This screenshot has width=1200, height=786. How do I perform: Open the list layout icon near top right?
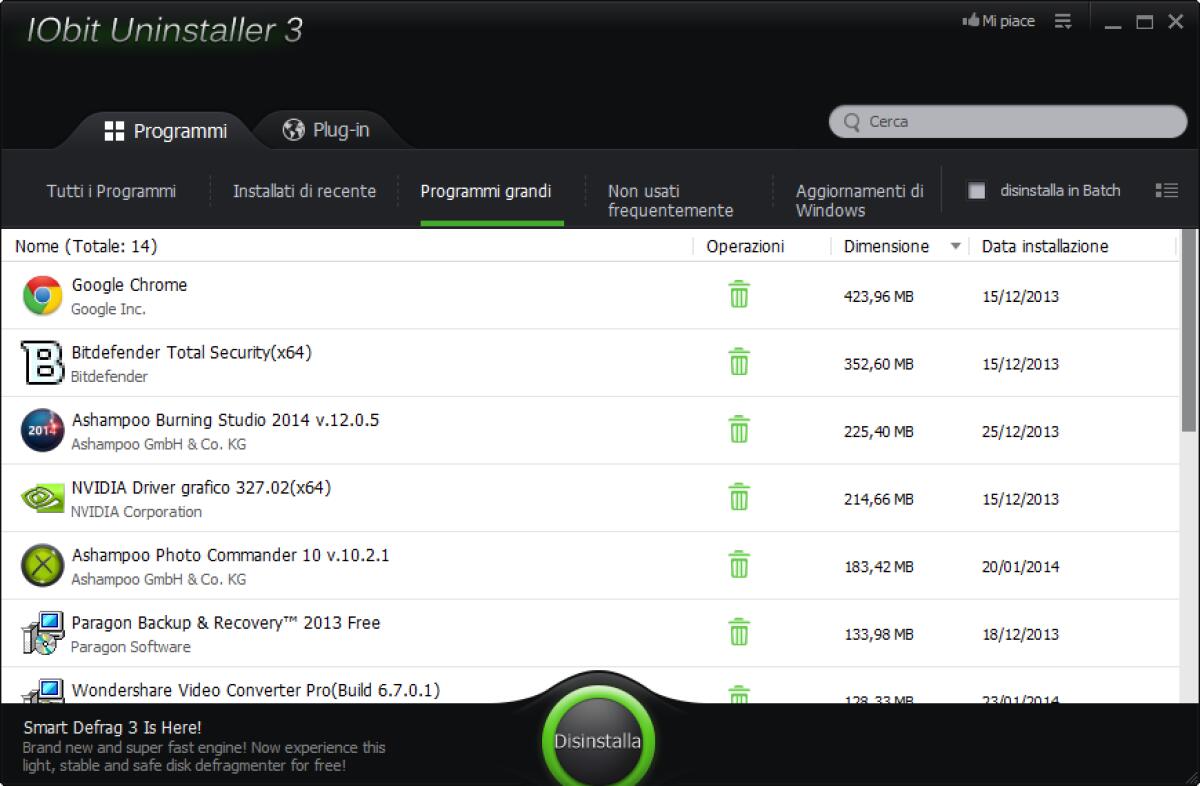[x=1166, y=190]
